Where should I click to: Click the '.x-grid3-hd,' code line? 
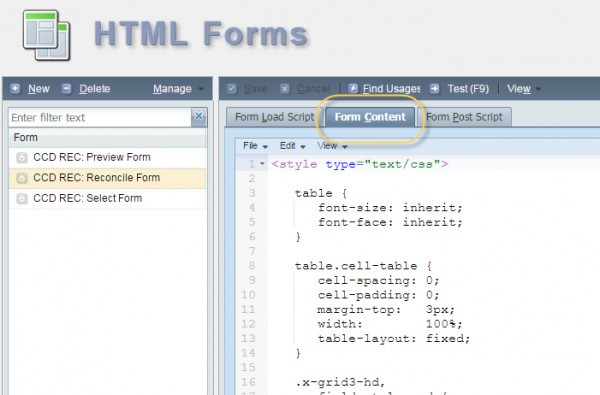(x=340, y=382)
